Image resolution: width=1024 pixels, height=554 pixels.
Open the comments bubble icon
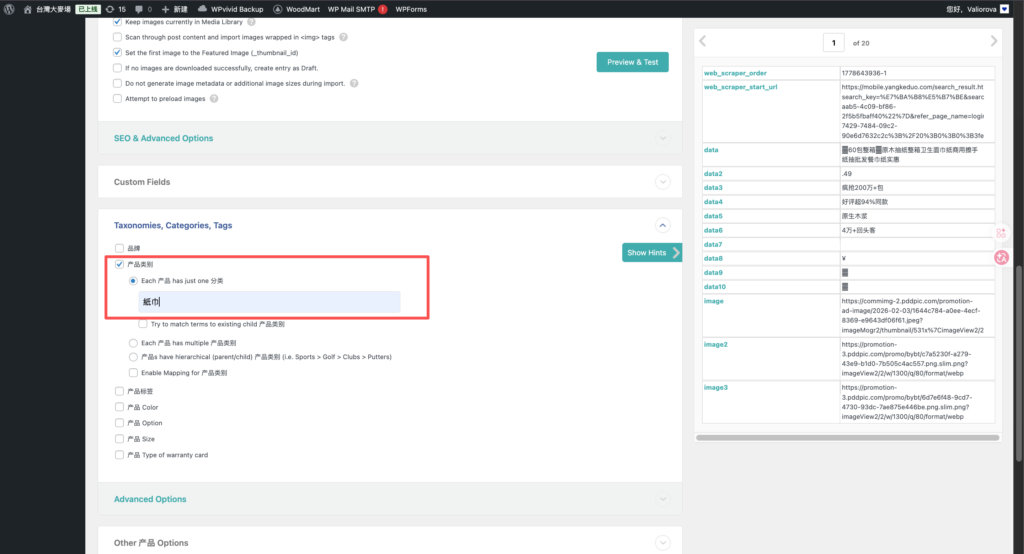138,9
